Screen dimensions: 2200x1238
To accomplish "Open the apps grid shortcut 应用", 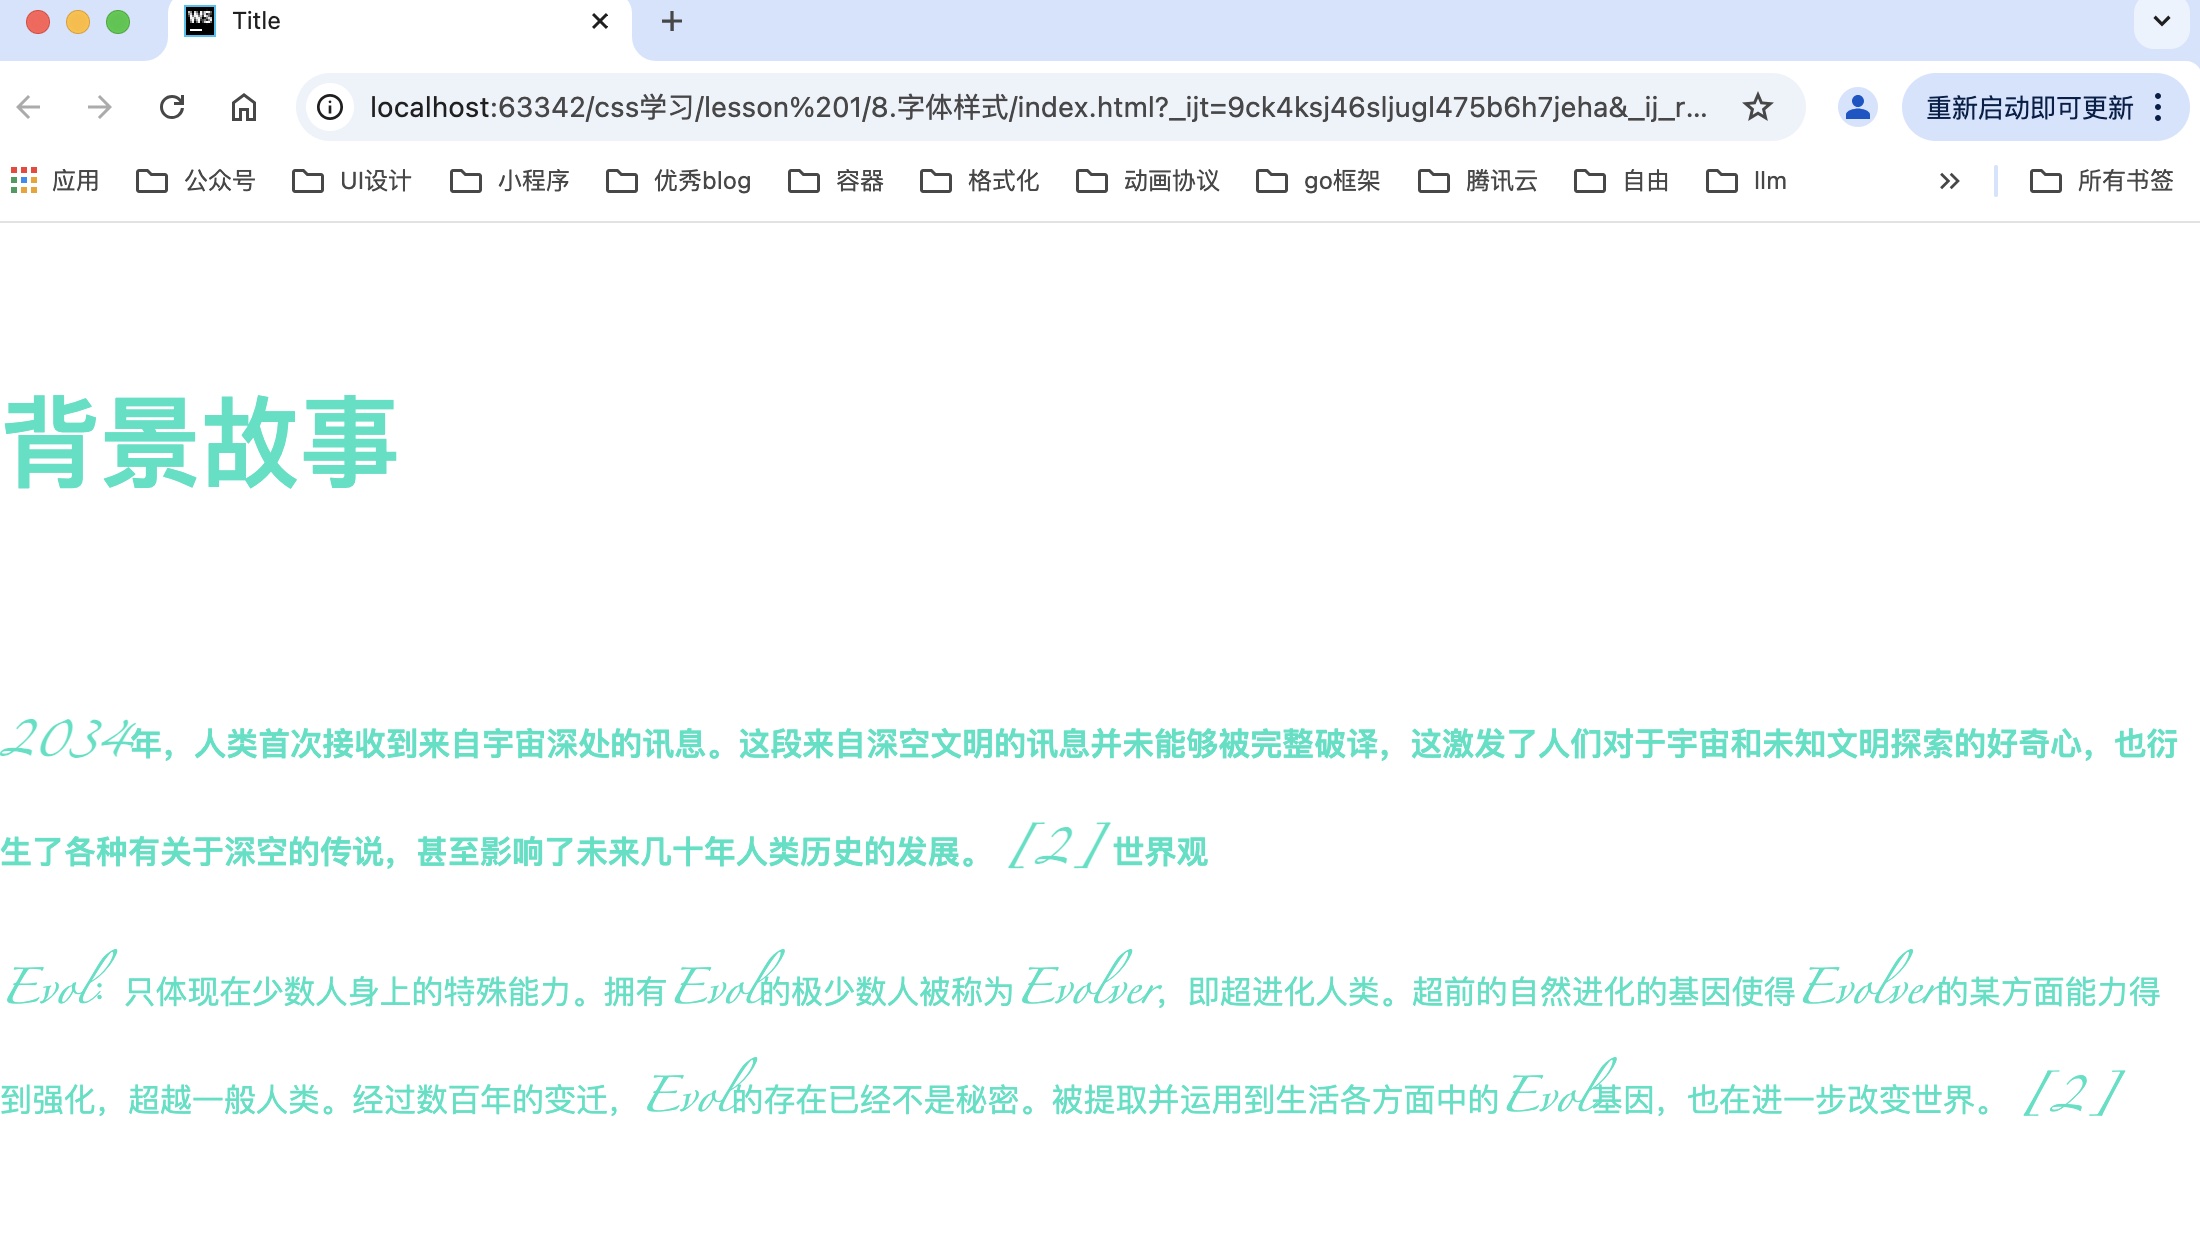I will [x=55, y=181].
